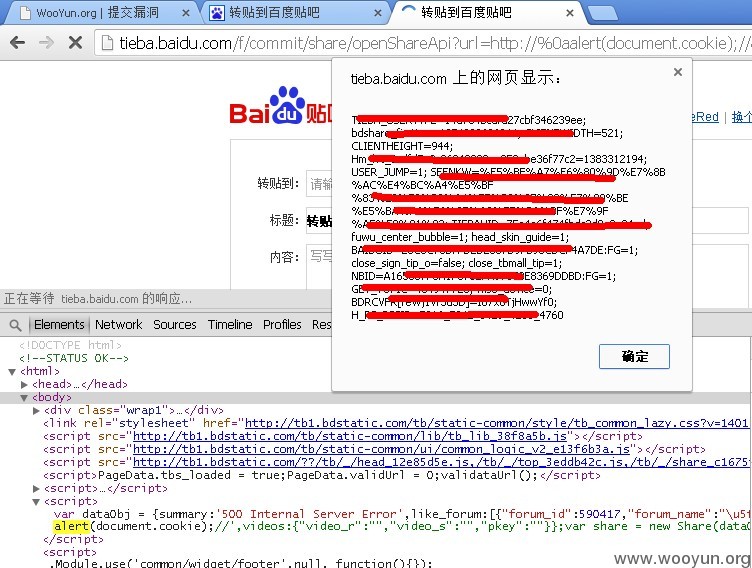Click the browser back arrow
The width and height of the screenshot is (752, 568).
coord(17,43)
